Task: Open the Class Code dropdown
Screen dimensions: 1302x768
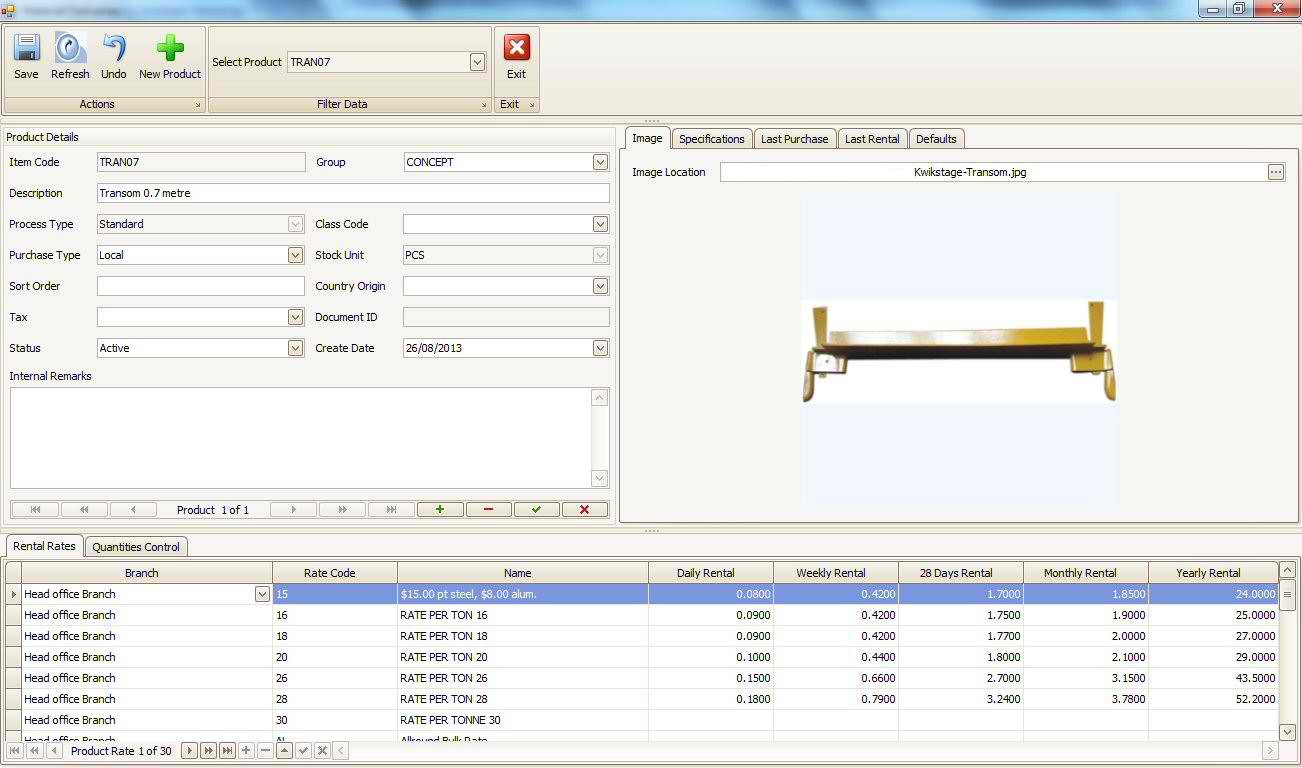Action: [x=600, y=224]
